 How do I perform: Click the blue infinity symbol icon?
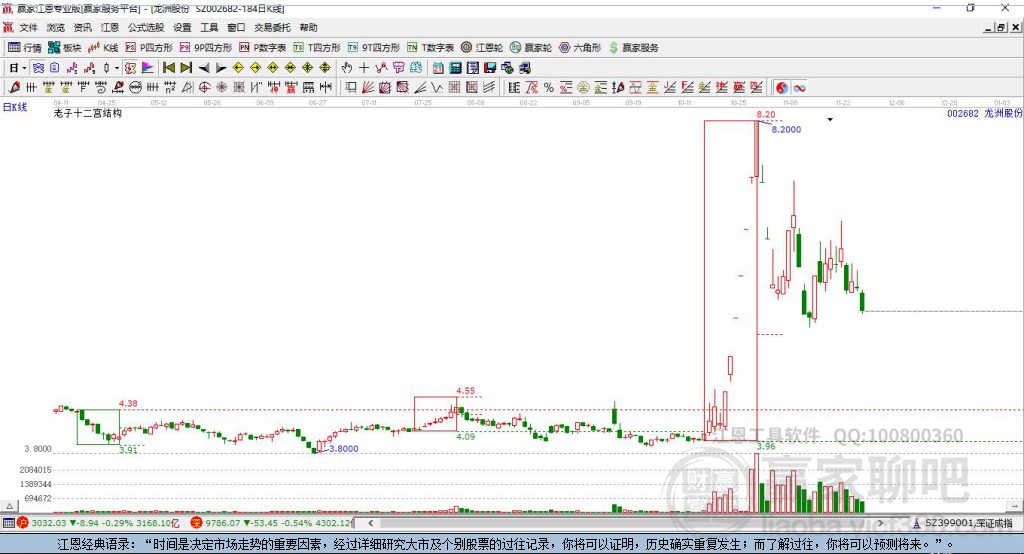[799, 88]
